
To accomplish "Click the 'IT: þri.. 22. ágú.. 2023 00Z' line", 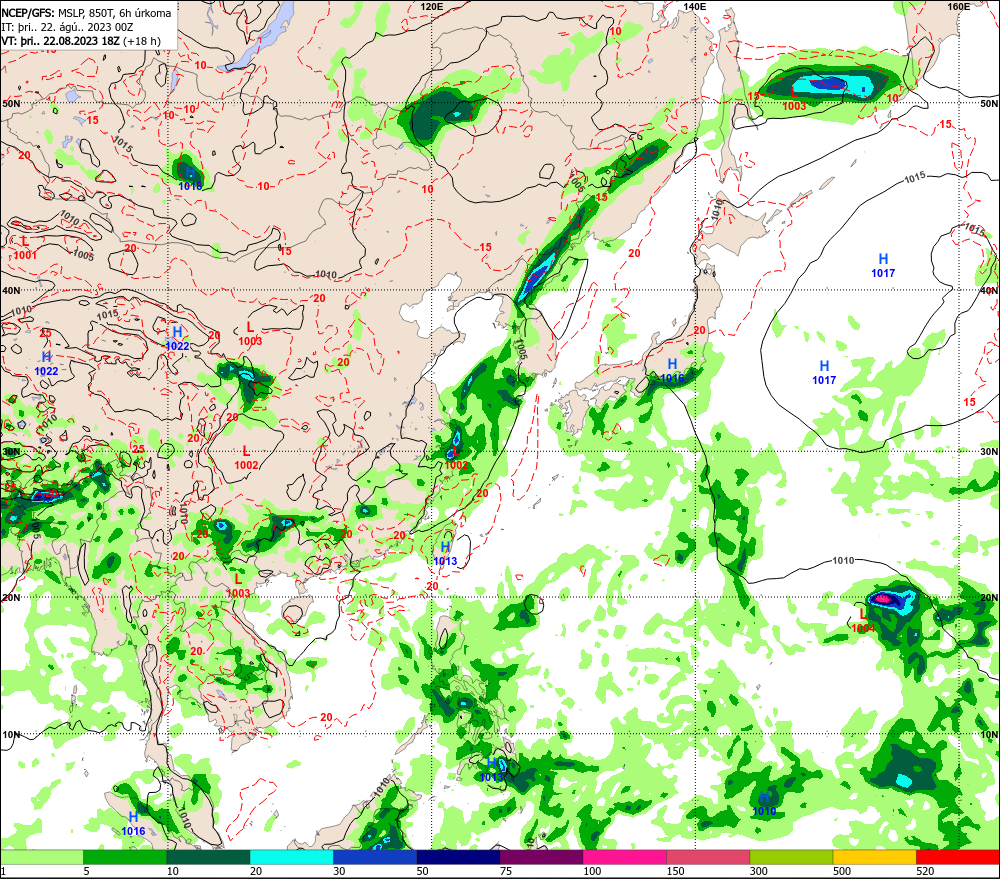I will pos(68,27).
